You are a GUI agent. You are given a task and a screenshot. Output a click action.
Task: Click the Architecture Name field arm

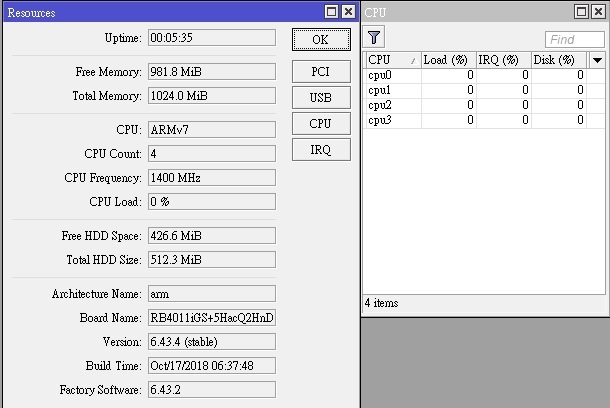click(x=212, y=294)
